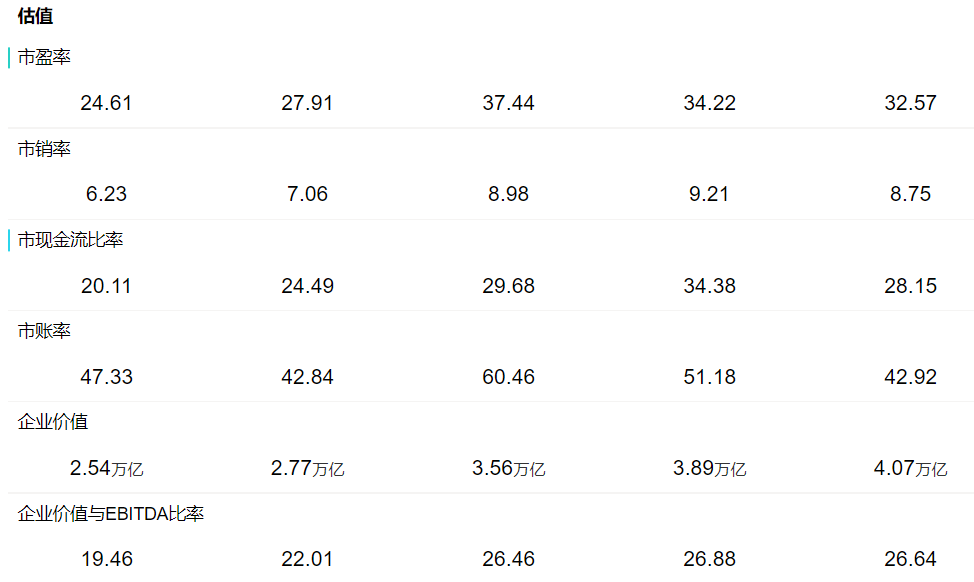
Task: Select the 市盈率 row label
Action: point(44,58)
